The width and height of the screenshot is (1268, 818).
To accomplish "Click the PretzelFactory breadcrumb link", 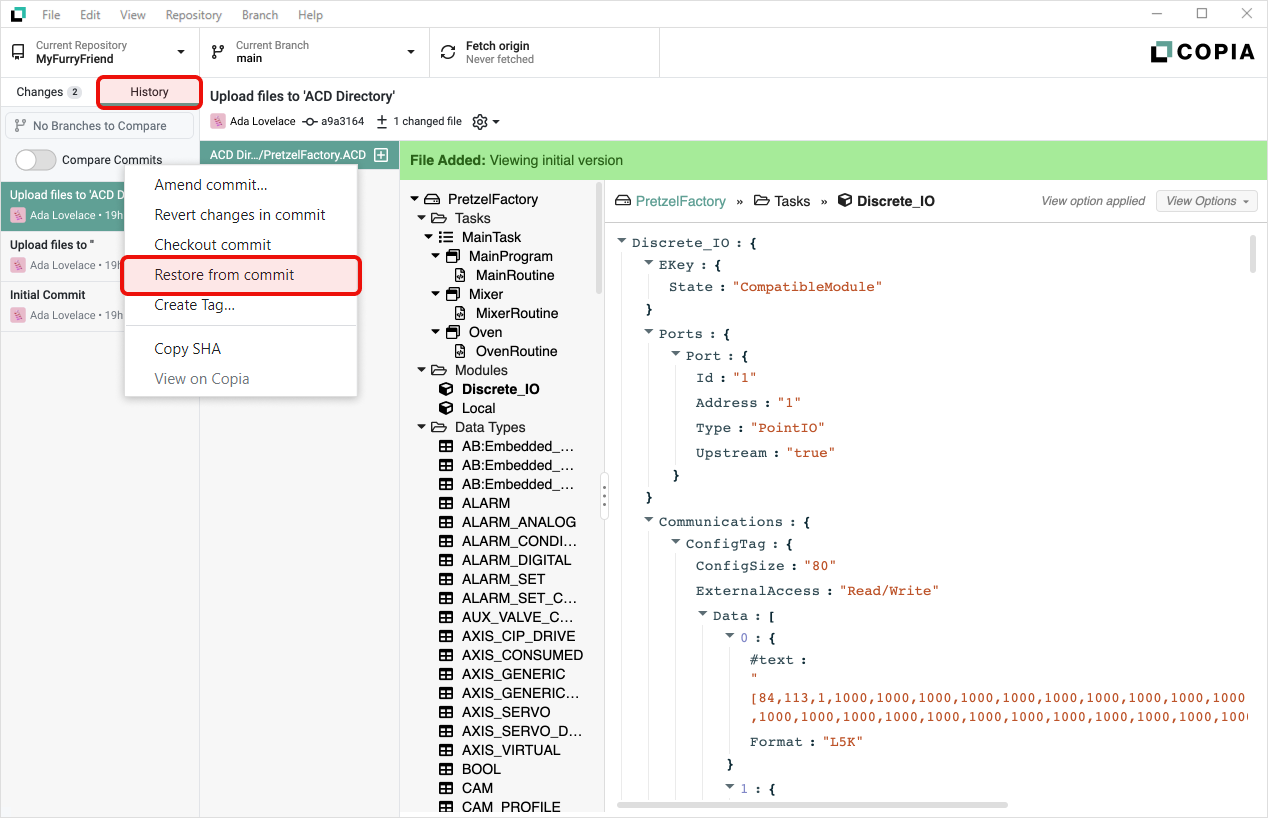I will point(680,201).
